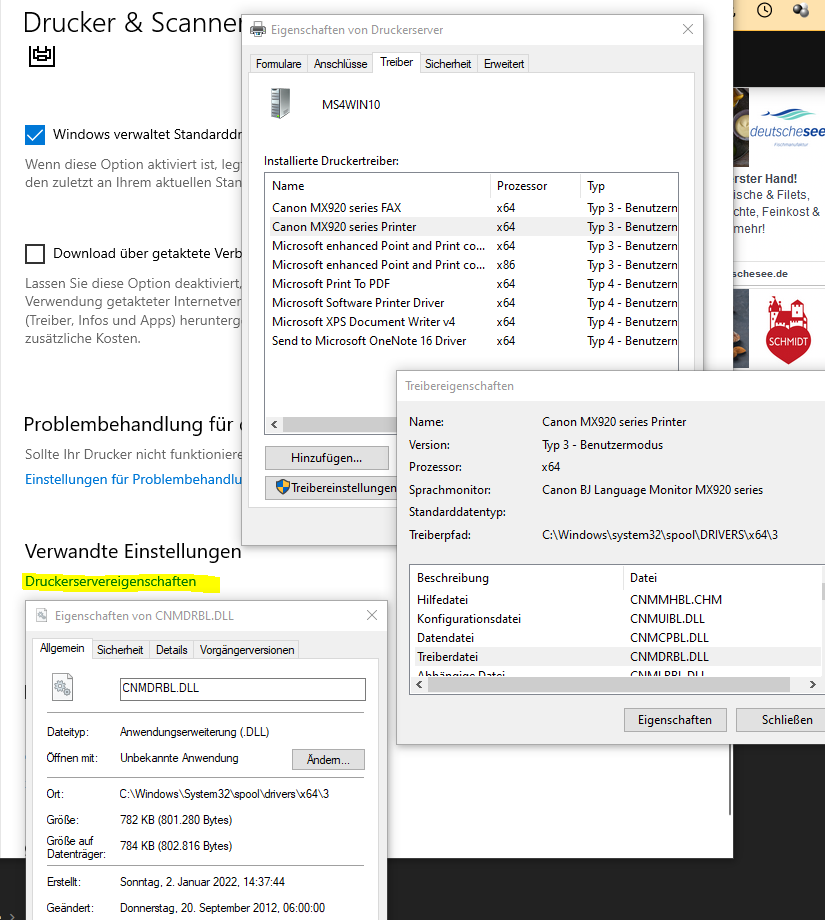Click the left scroll arrow of the driver list
Image resolution: width=825 pixels, height=920 pixels.
(274, 424)
